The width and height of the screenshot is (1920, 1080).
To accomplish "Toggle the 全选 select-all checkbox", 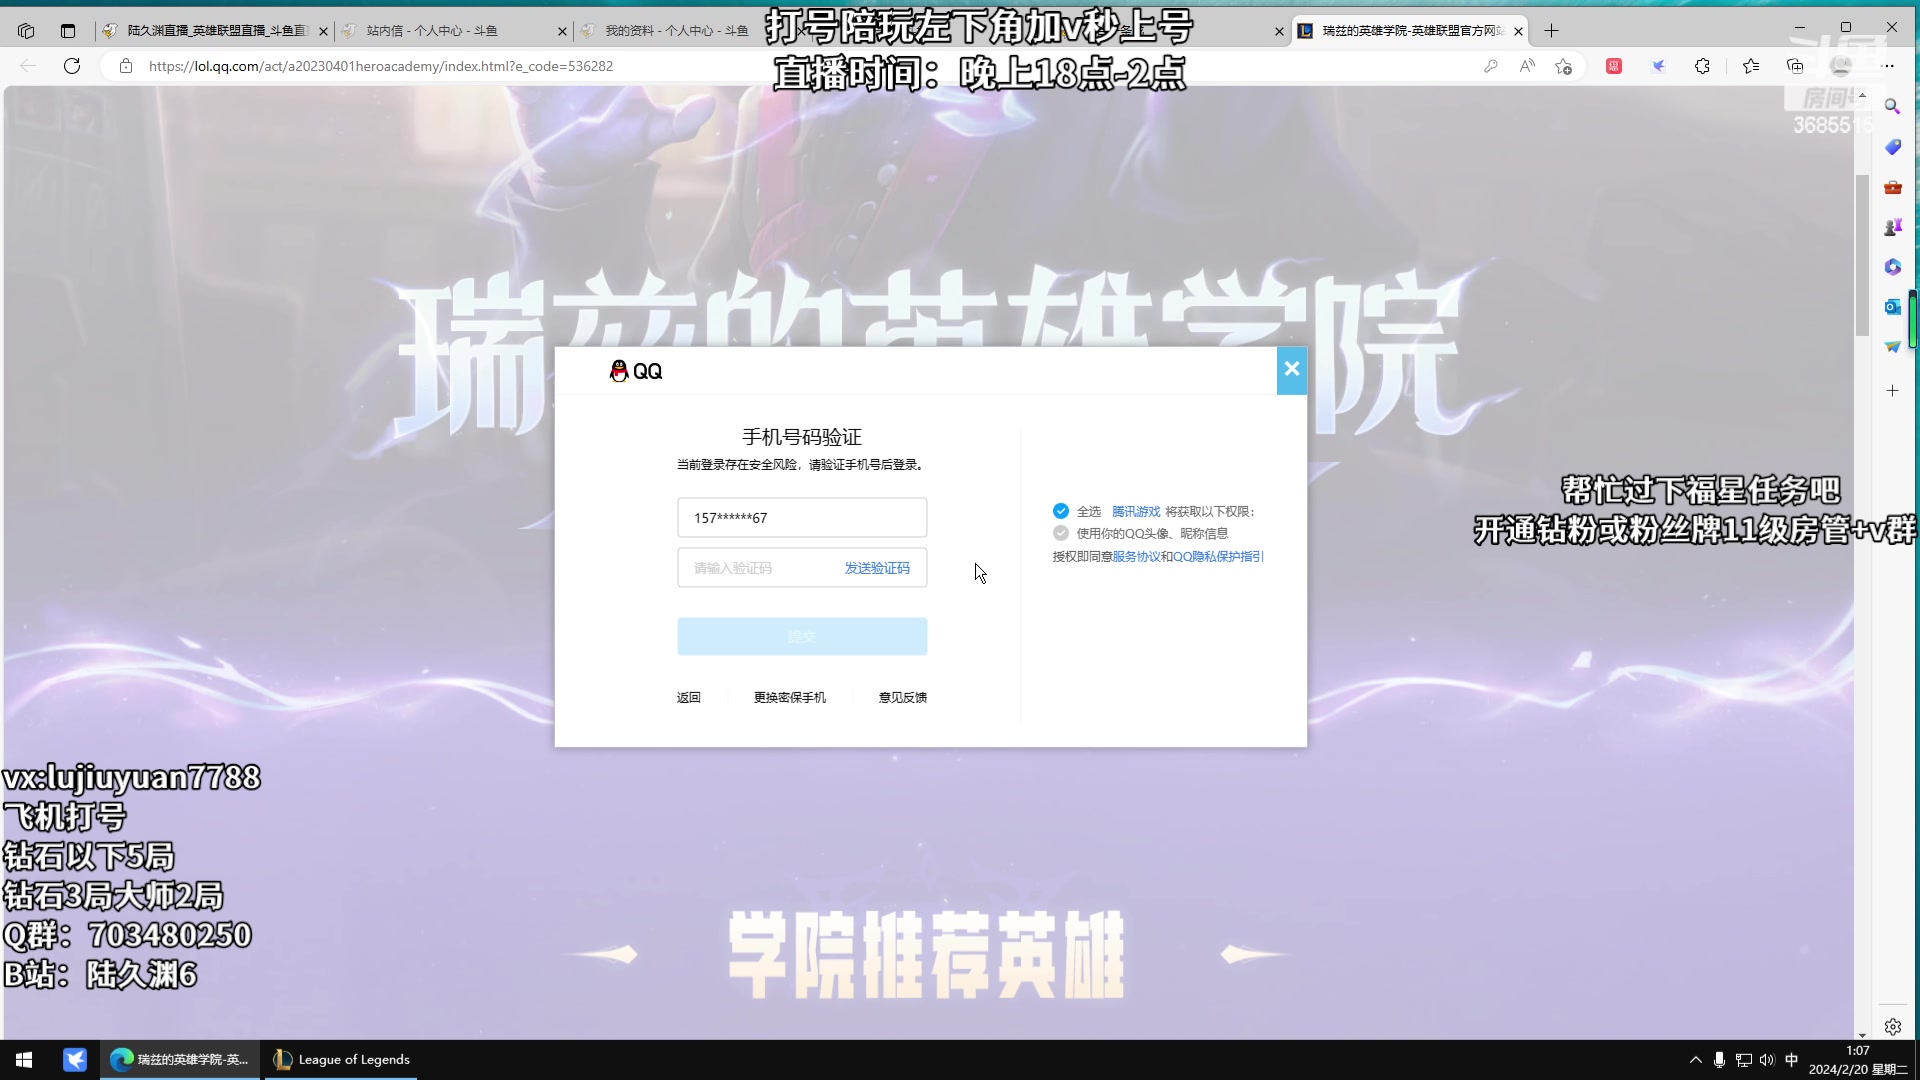I will coord(1061,511).
